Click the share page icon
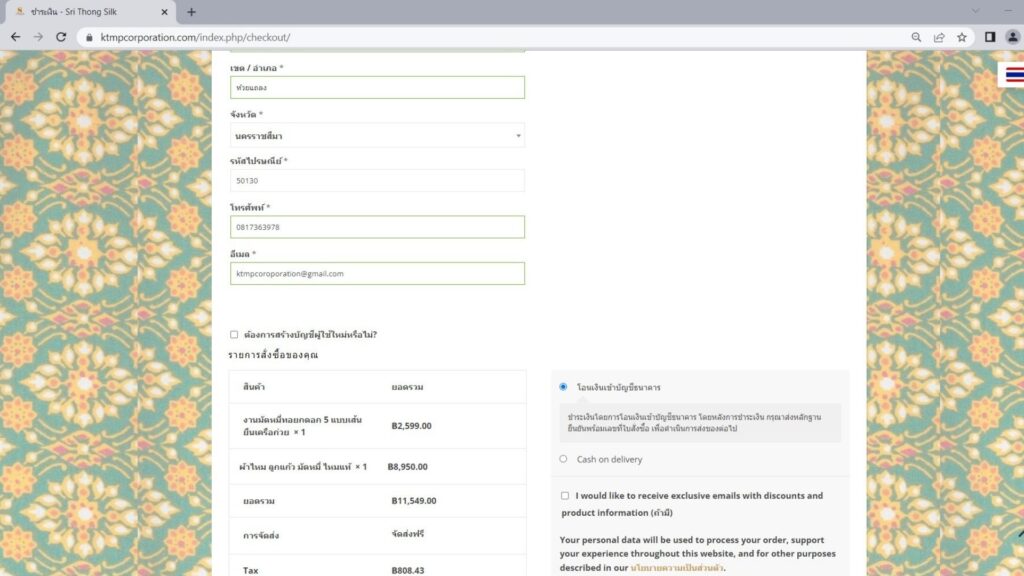 (939, 37)
